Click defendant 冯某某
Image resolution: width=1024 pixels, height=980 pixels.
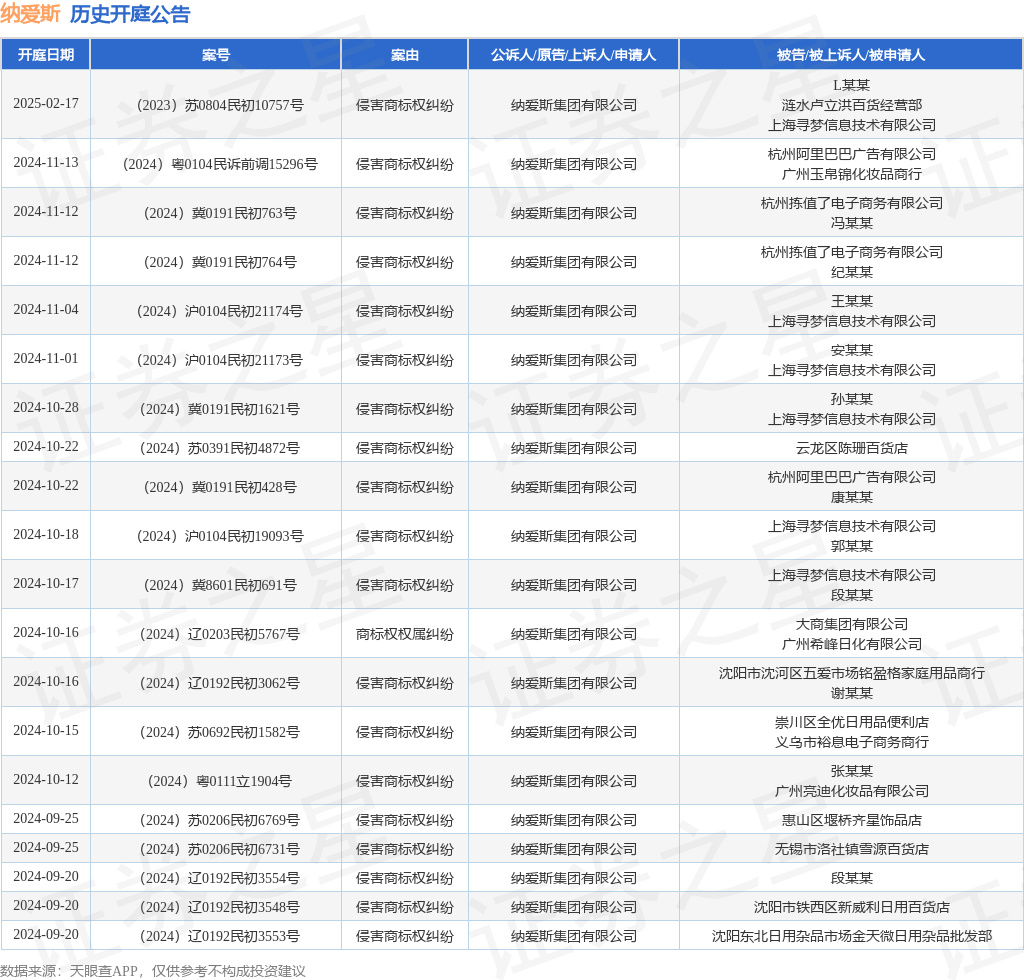click(x=852, y=223)
